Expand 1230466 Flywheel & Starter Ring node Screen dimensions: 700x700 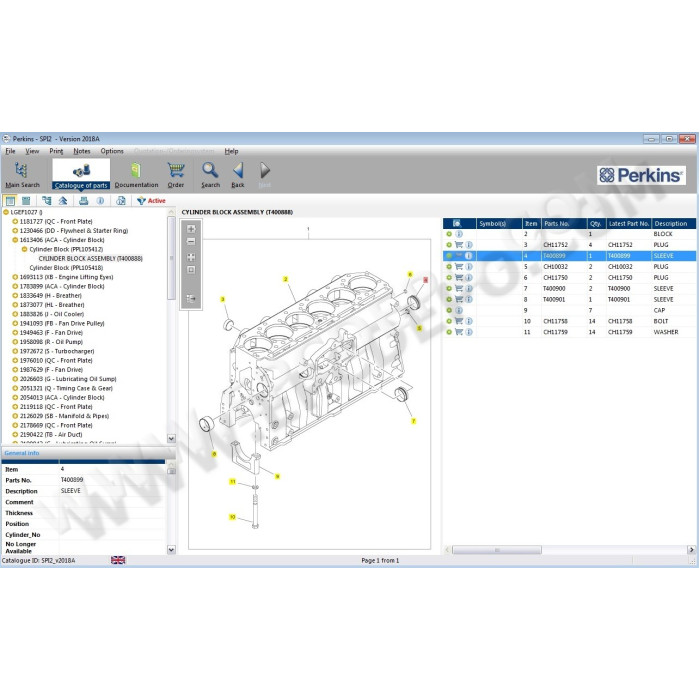coord(15,231)
